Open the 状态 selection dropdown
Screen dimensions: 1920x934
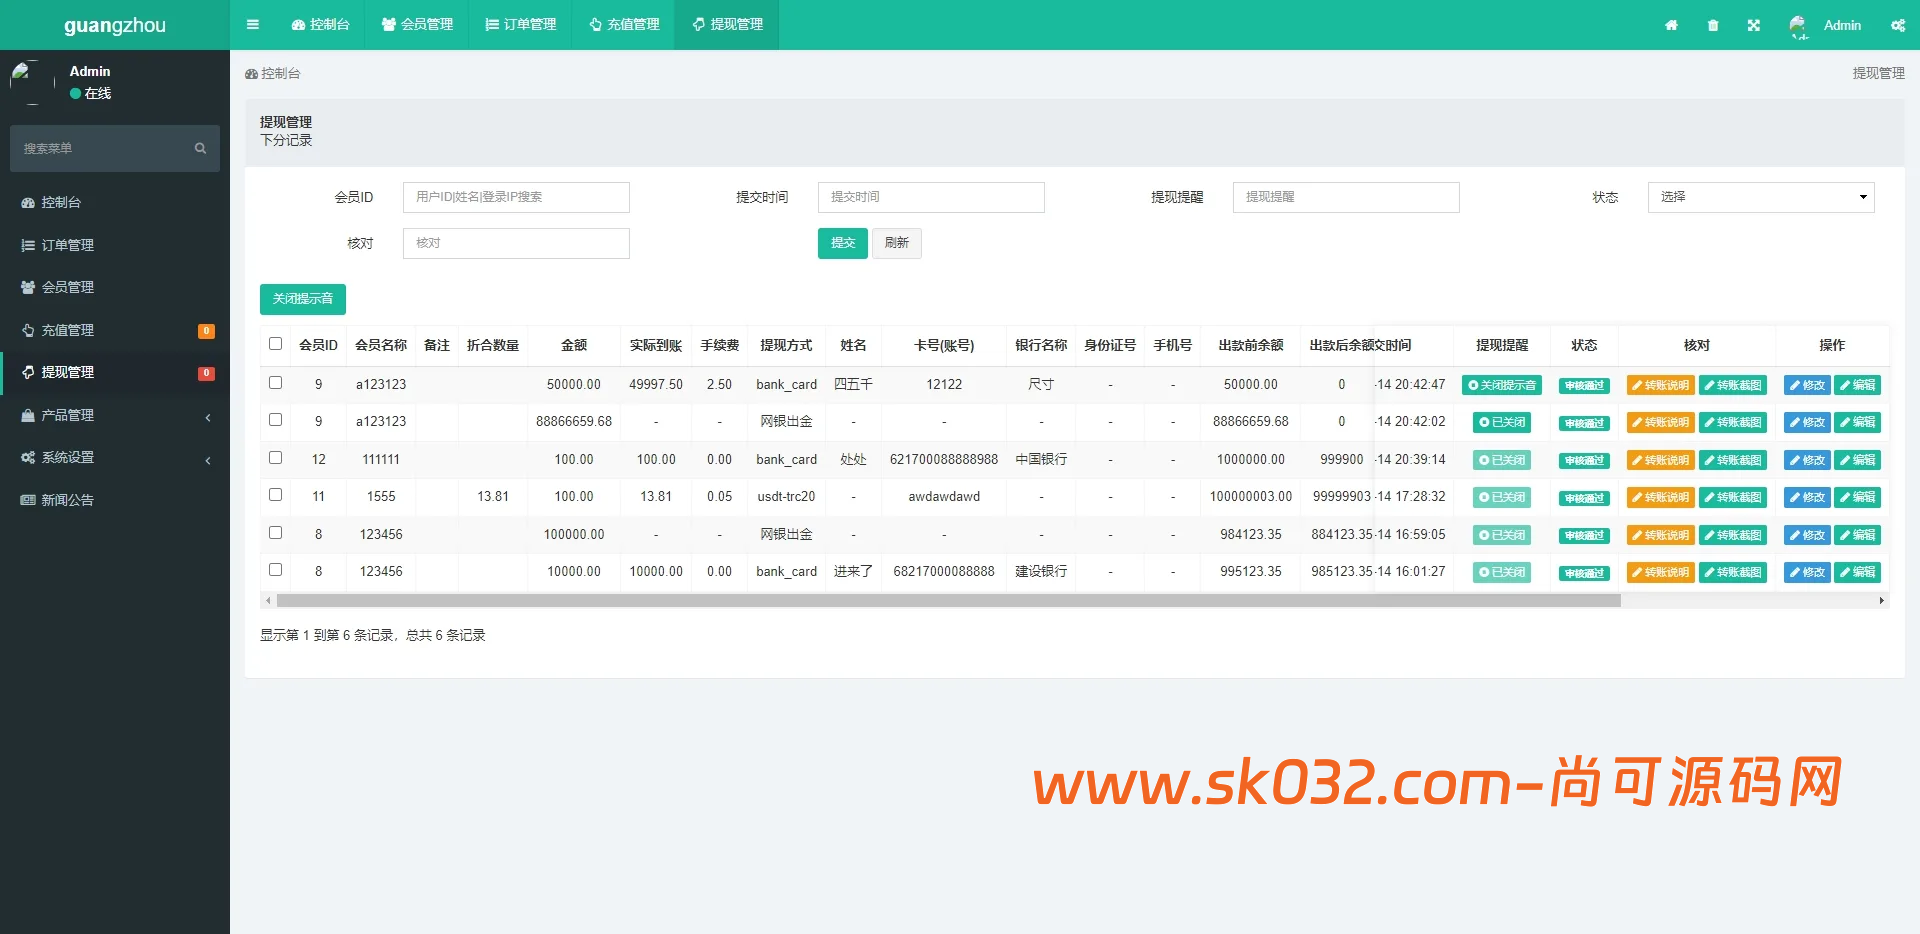tap(1760, 197)
